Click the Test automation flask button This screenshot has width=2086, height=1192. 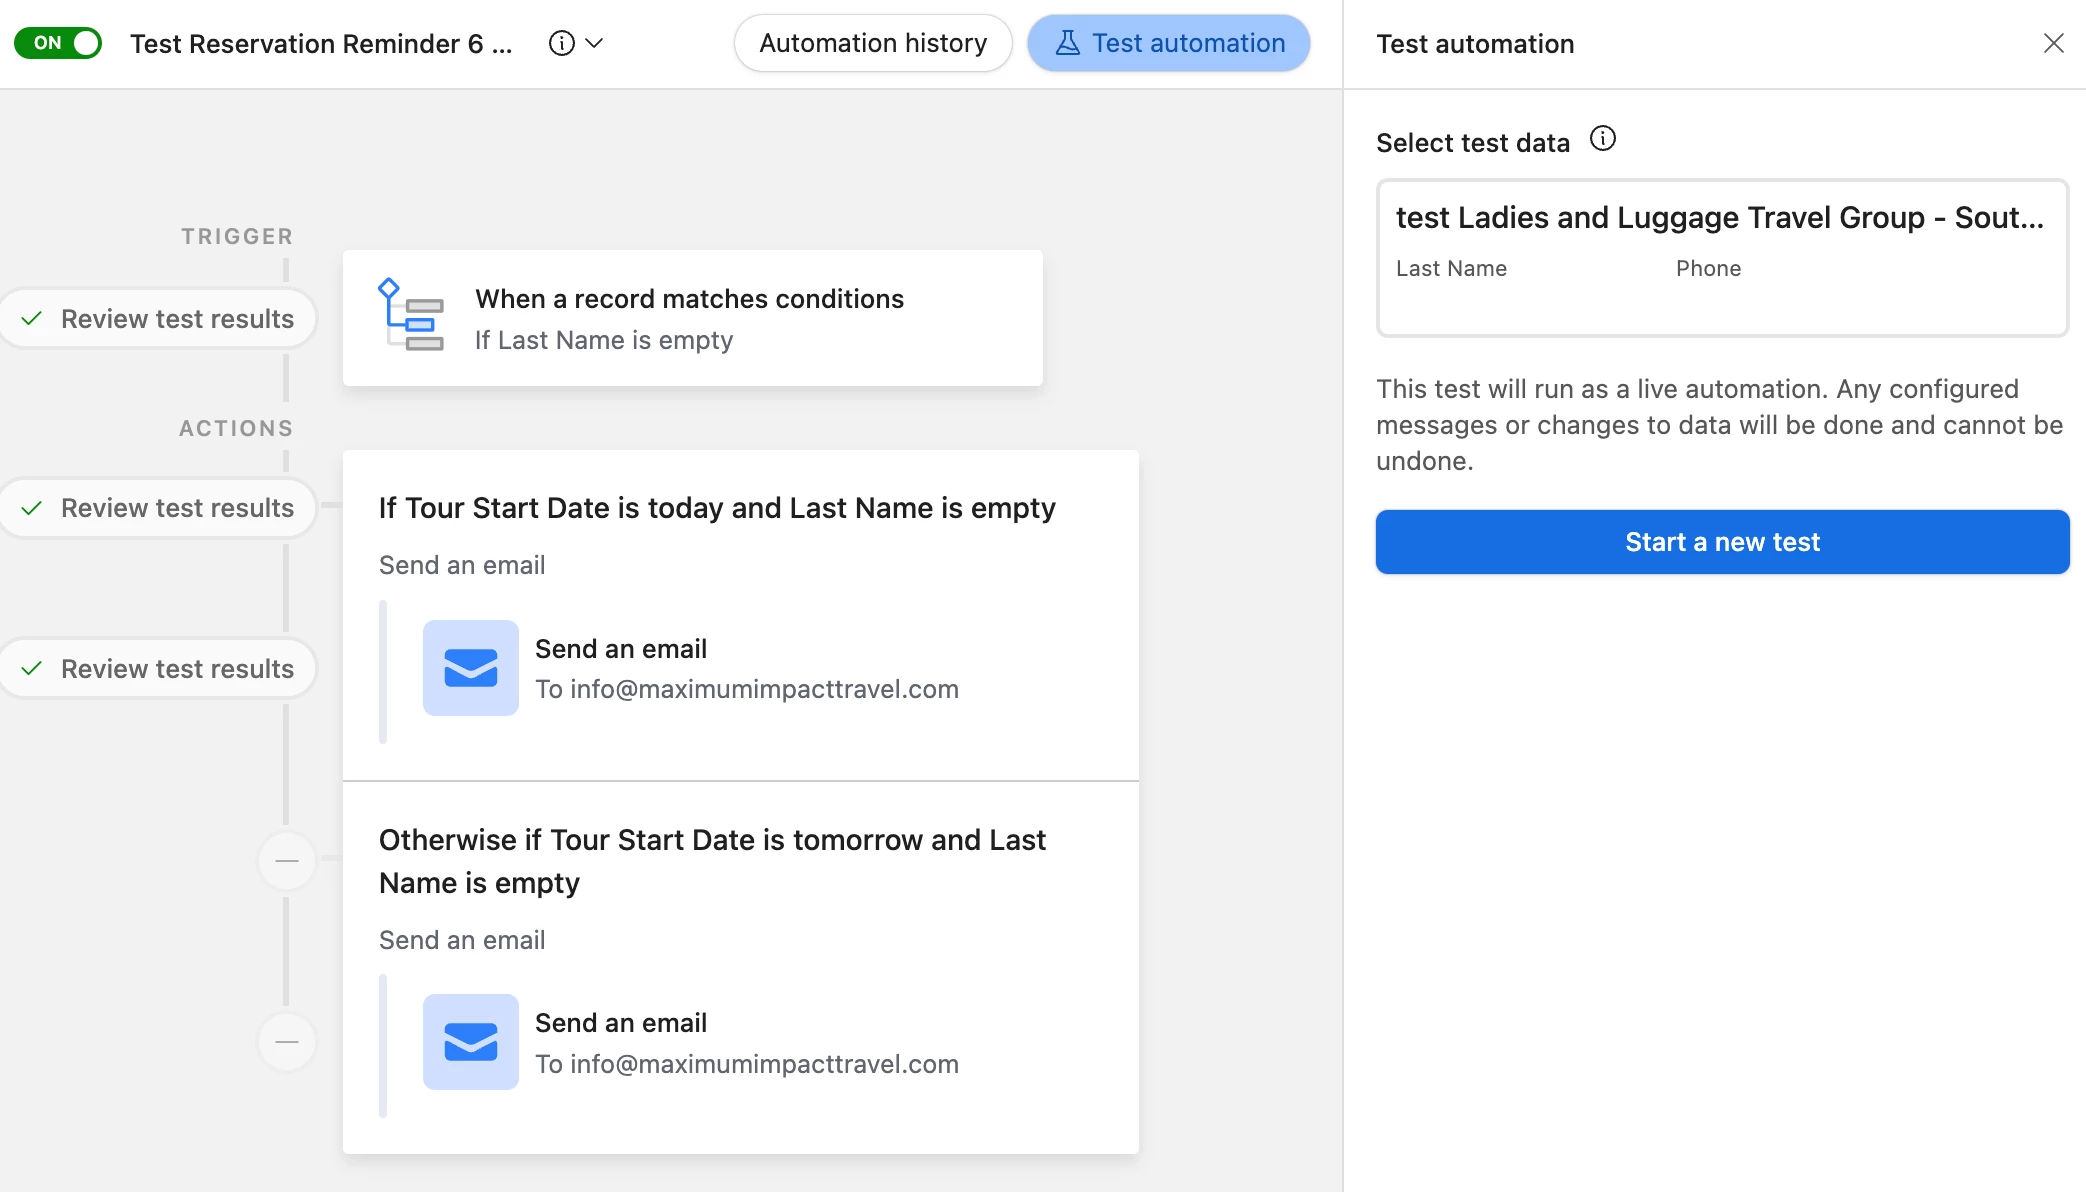click(x=1168, y=43)
